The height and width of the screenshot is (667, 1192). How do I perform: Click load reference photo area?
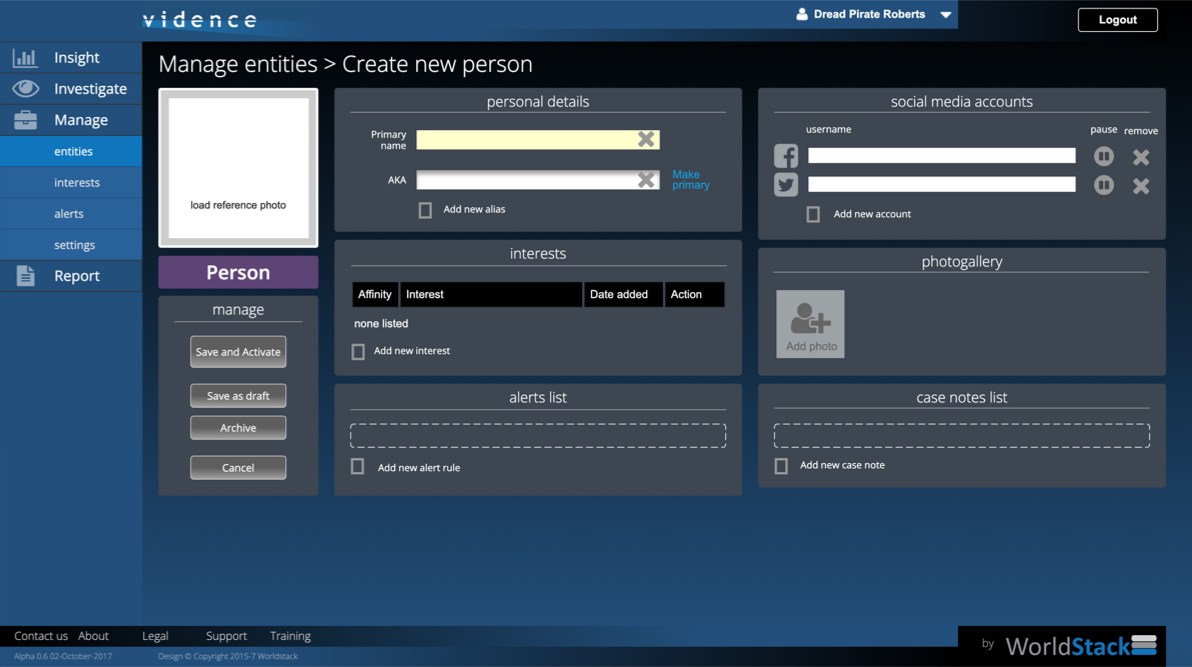(x=238, y=168)
